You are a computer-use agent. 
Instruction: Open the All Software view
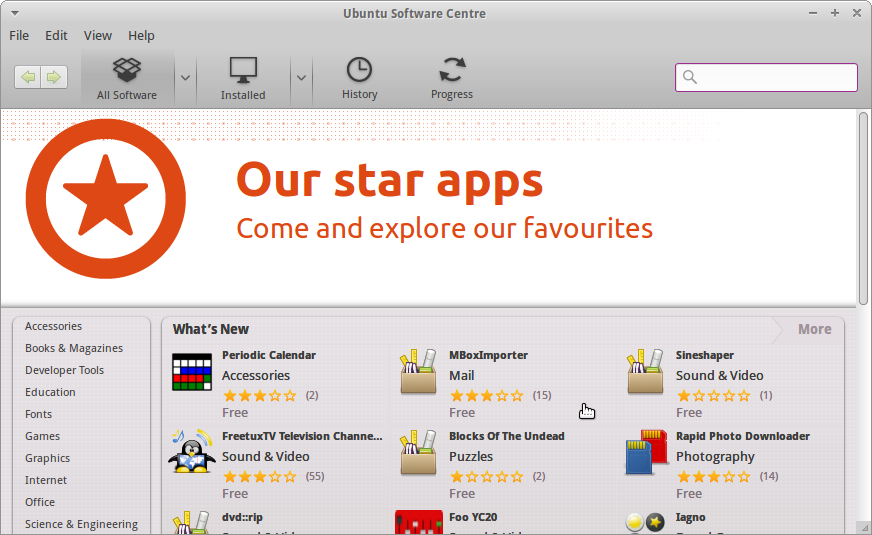(127, 78)
